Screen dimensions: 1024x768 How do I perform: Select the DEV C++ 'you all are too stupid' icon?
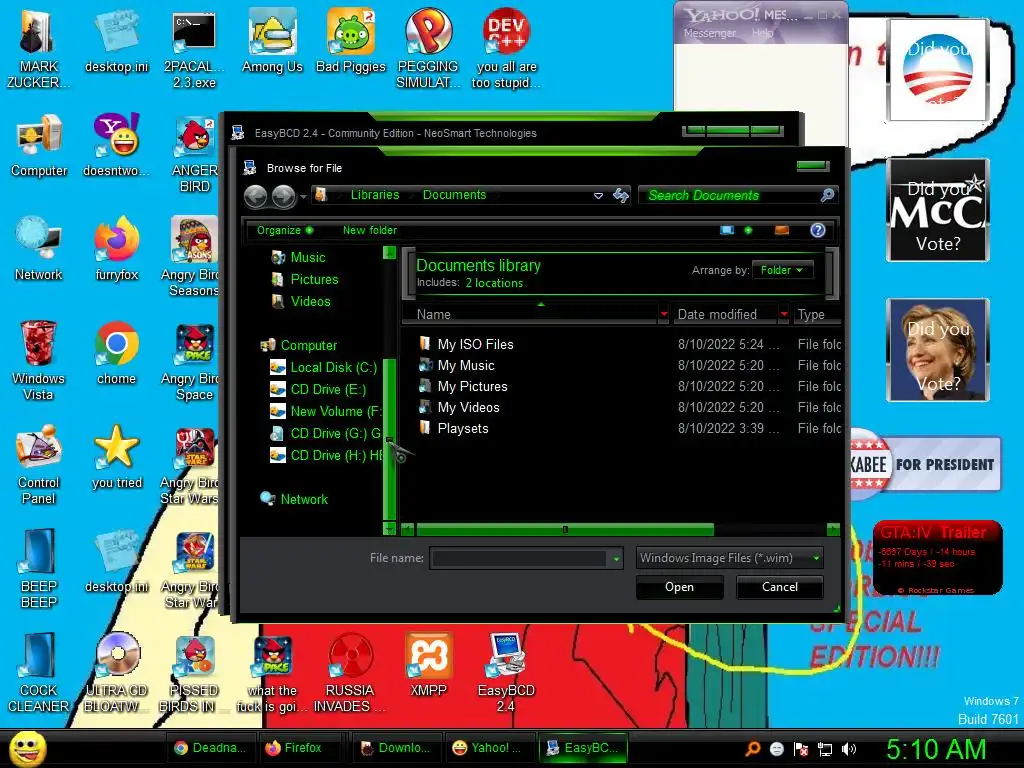[506, 48]
